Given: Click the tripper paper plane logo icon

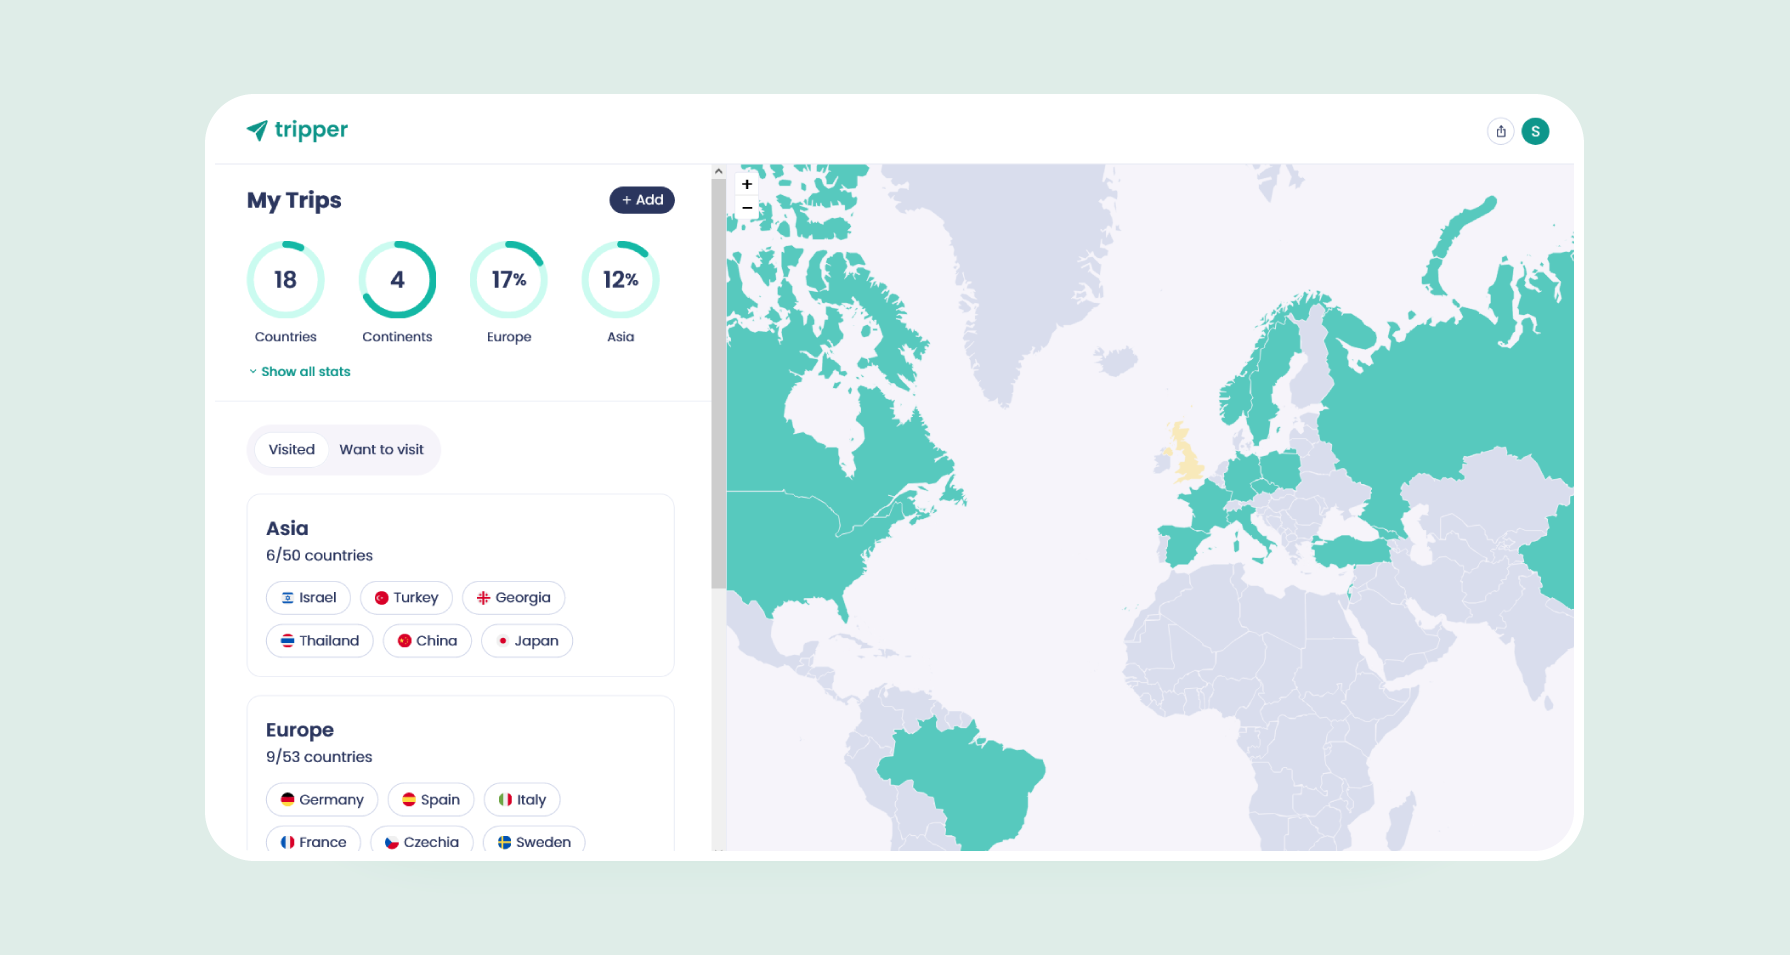Looking at the screenshot, I should tap(258, 130).
